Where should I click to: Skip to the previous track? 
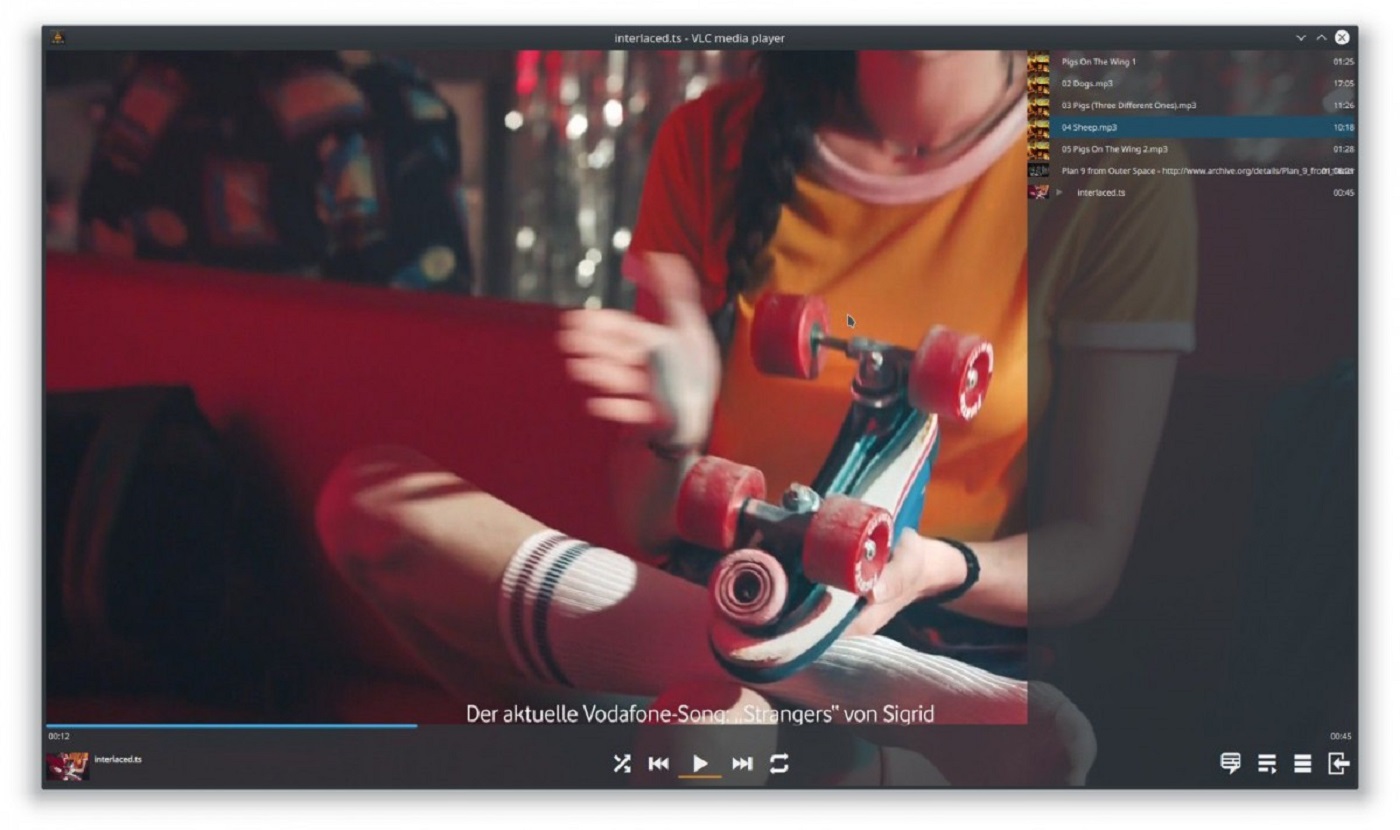[x=658, y=764]
